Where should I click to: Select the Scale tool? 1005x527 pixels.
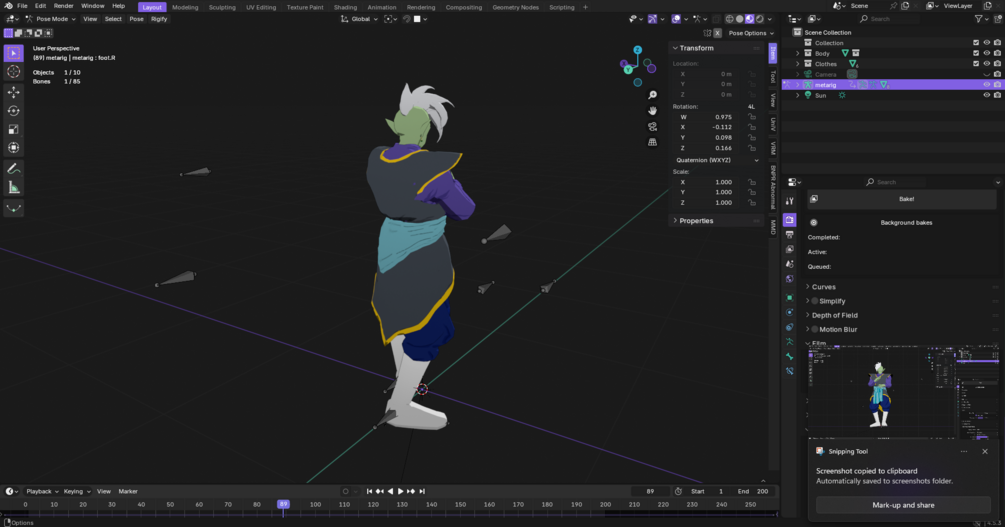13,130
